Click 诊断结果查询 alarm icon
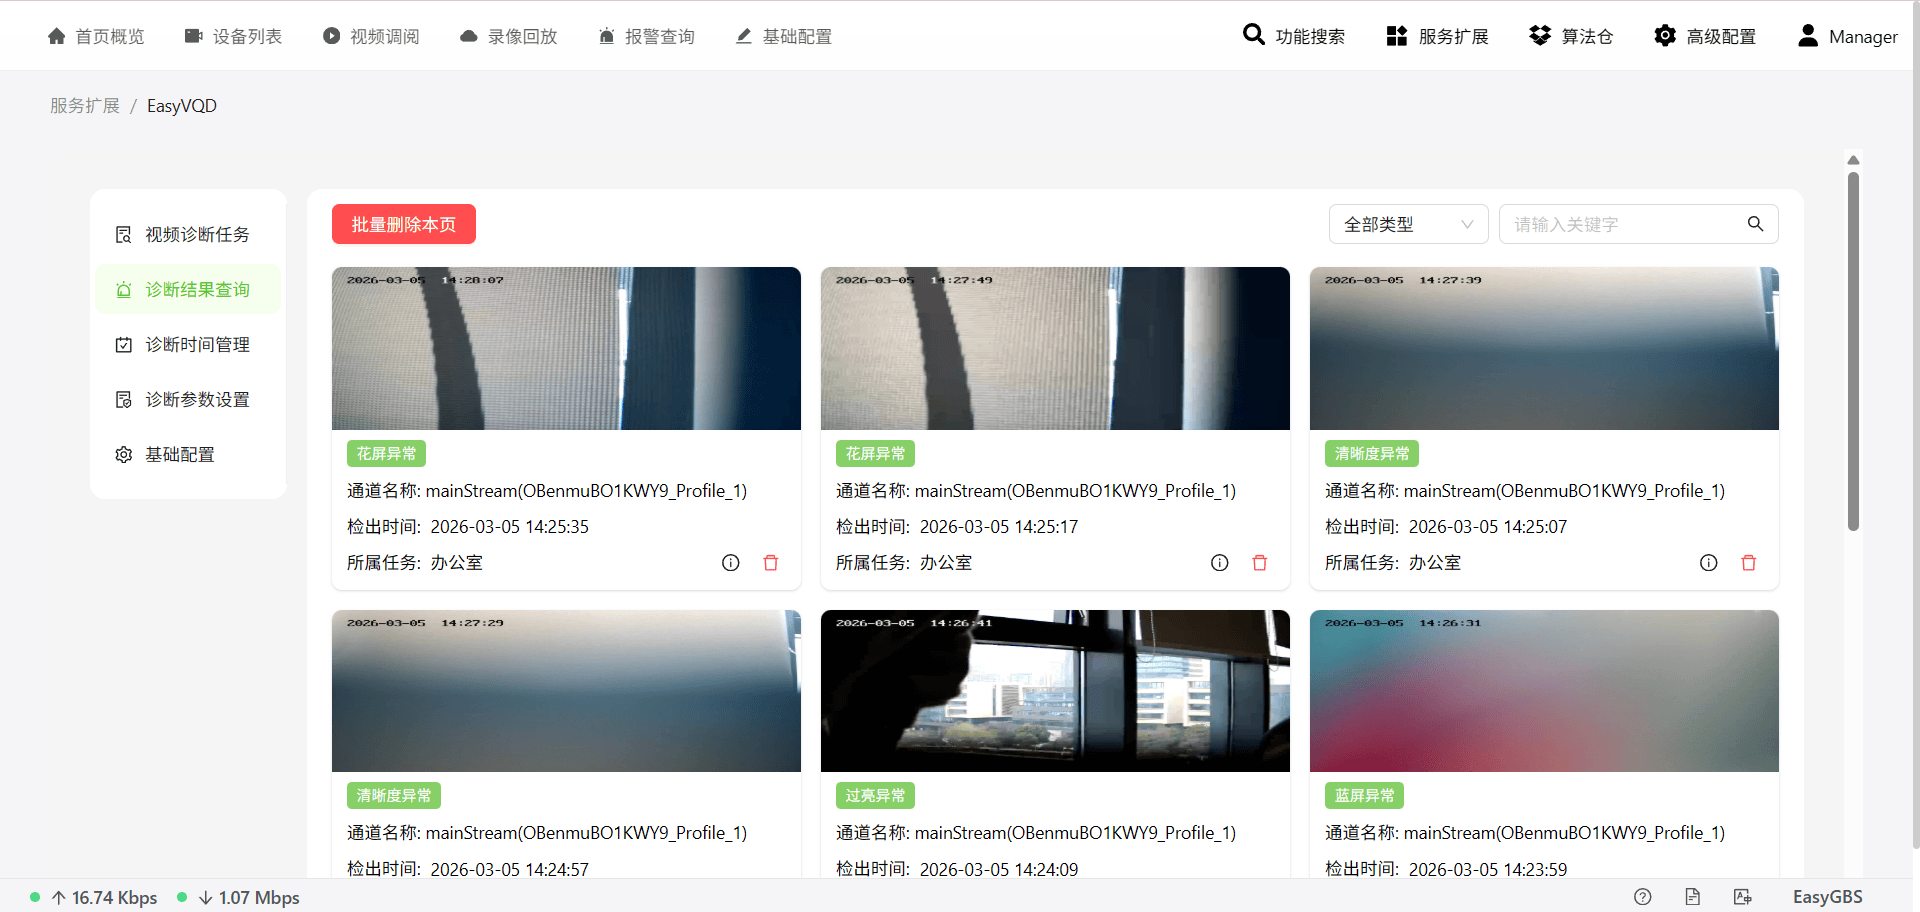Viewport: 1920px width, 912px height. tap(124, 290)
